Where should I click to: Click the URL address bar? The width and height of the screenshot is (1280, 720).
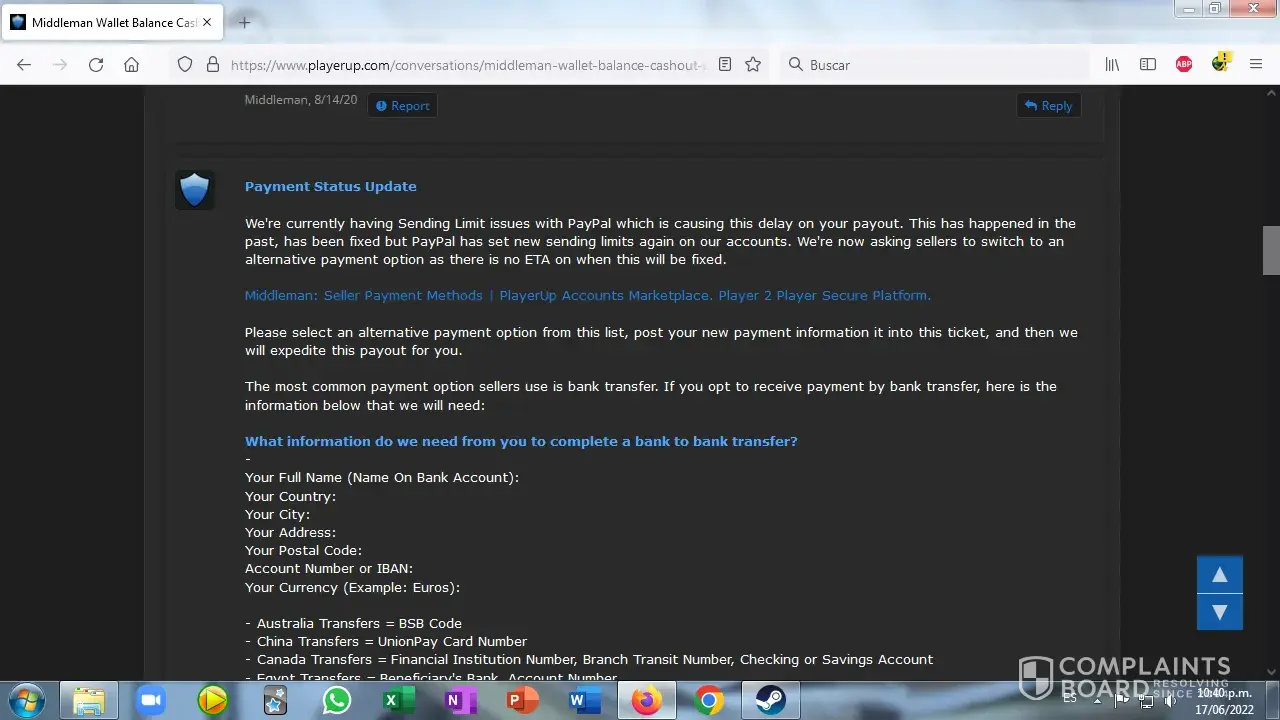pyautogui.click(x=468, y=65)
